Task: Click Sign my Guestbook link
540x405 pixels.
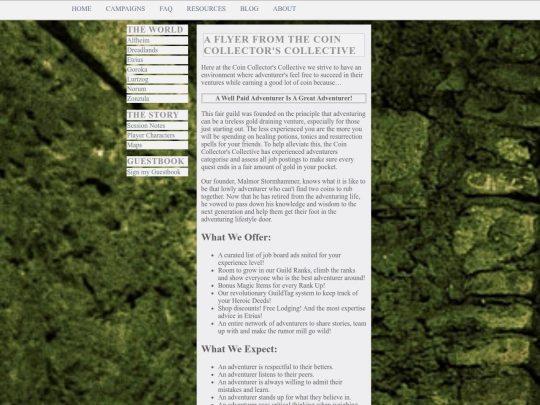Action: pos(154,172)
